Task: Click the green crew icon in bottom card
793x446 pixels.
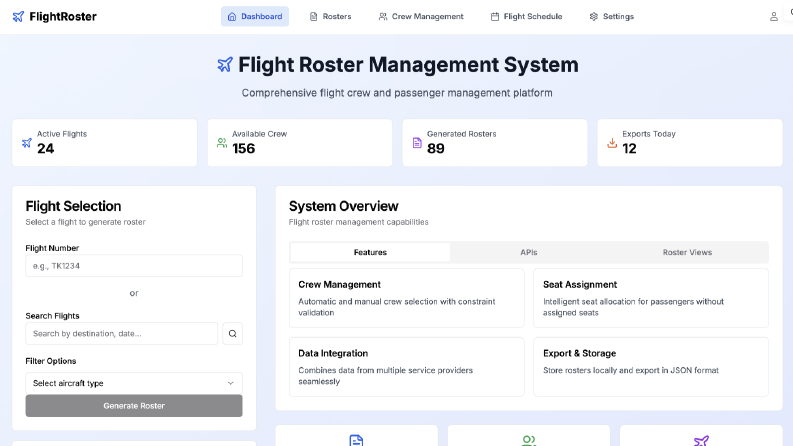Action: point(528,440)
